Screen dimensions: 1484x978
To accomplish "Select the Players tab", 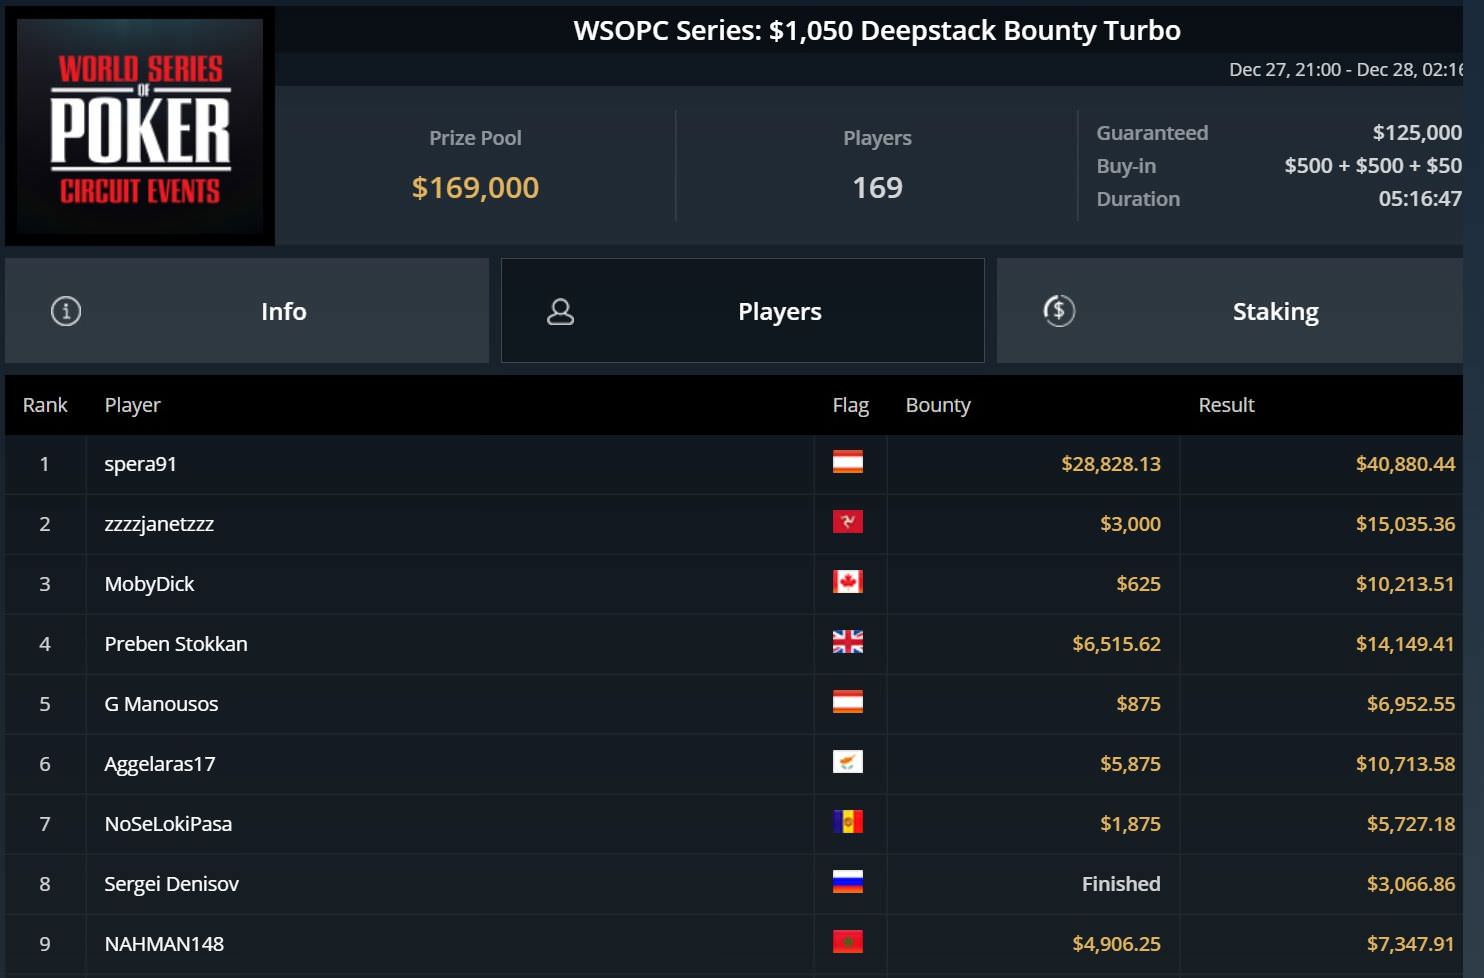I will coord(743,311).
